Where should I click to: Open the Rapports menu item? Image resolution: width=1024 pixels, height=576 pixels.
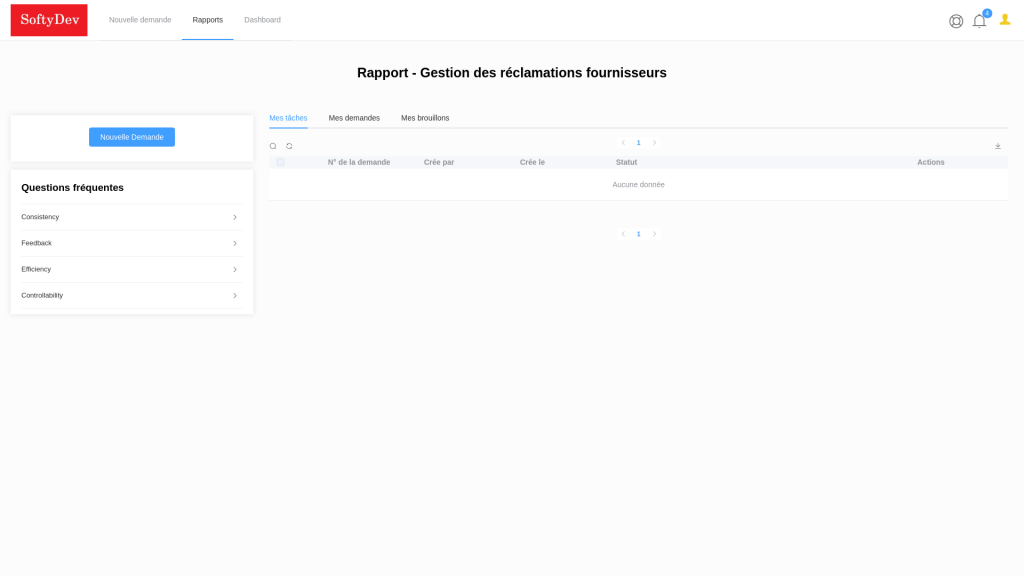coord(208,20)
